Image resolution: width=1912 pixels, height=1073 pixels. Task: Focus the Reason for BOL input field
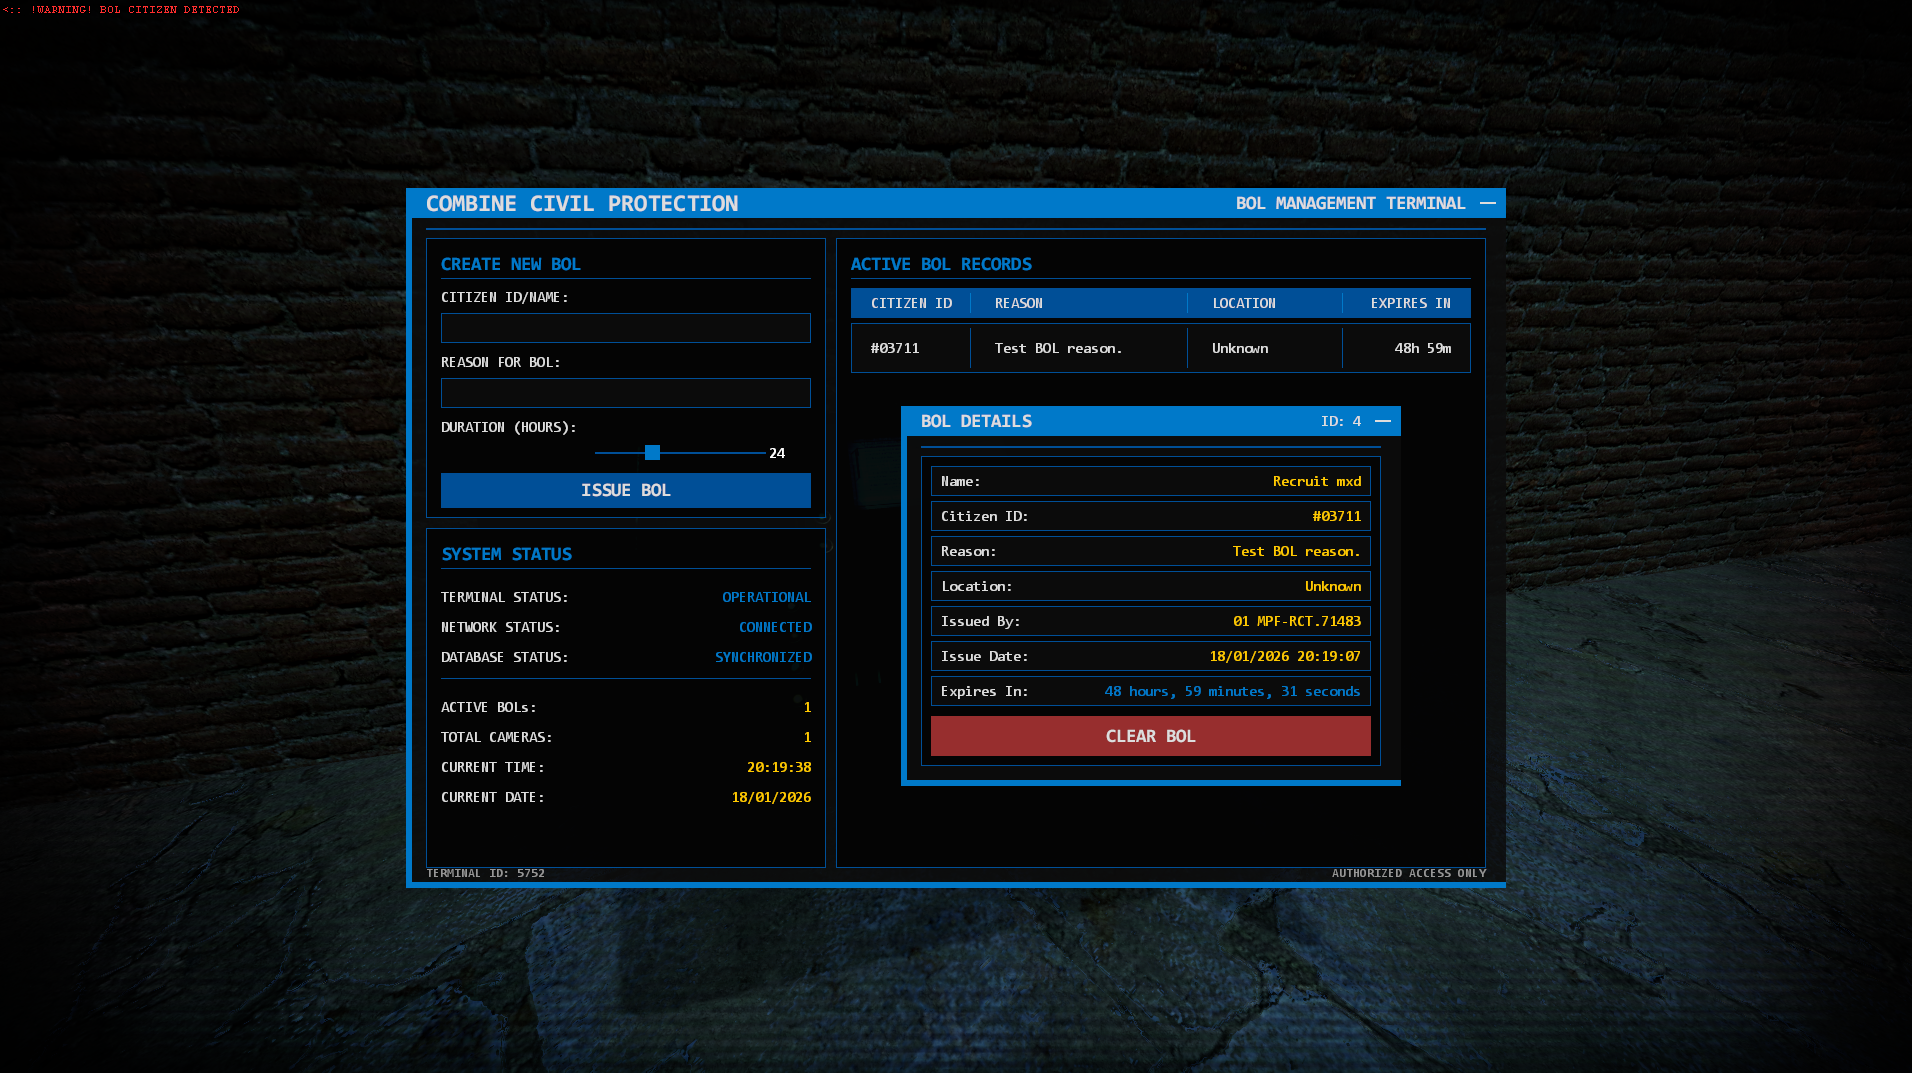626,393
